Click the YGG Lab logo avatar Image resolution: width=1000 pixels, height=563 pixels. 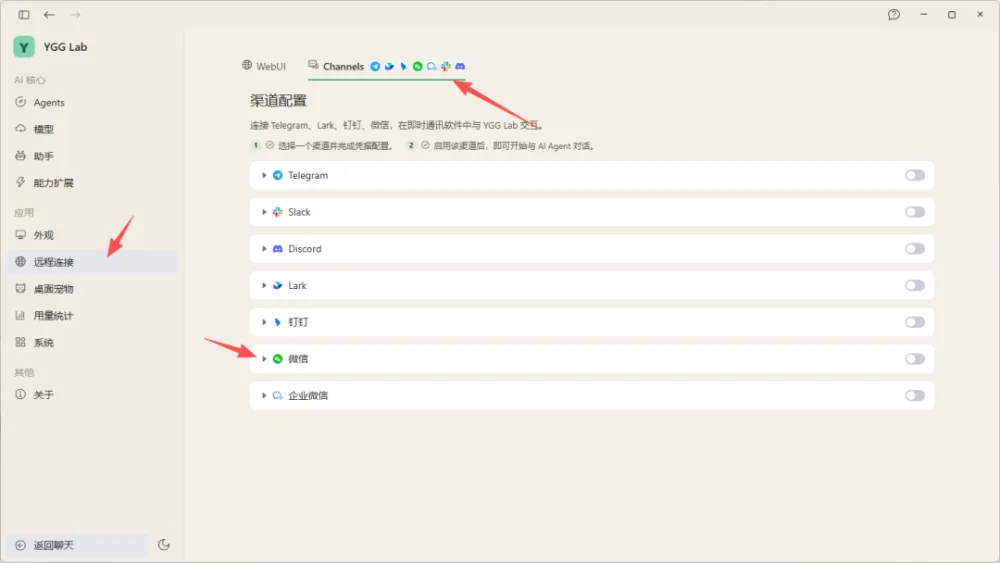click(24, 47)
